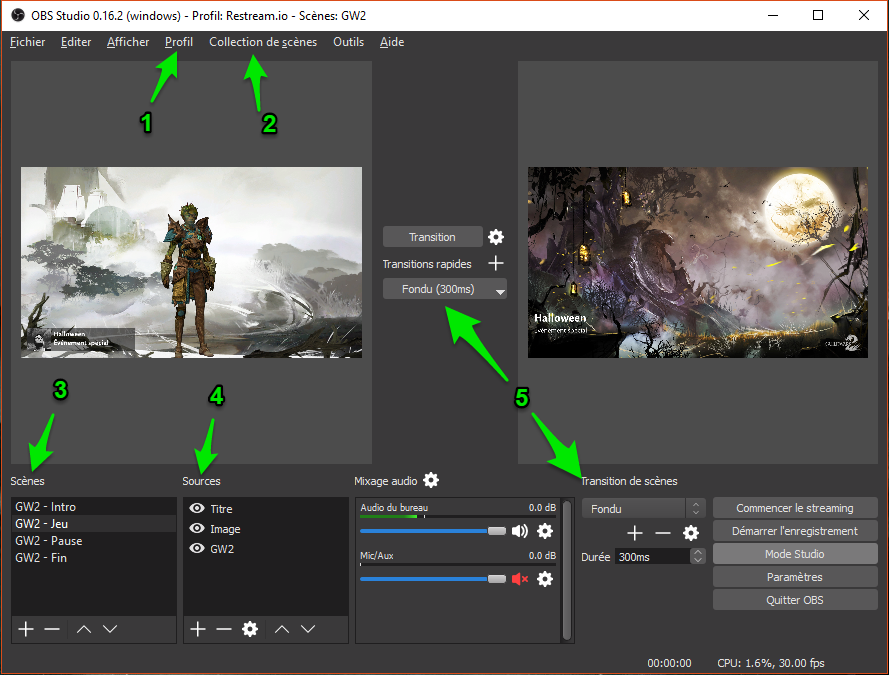Image resolution: width=889 pixels, height=675 pixels.
Task: Open Paramètres
Action: tap(795, 577)
